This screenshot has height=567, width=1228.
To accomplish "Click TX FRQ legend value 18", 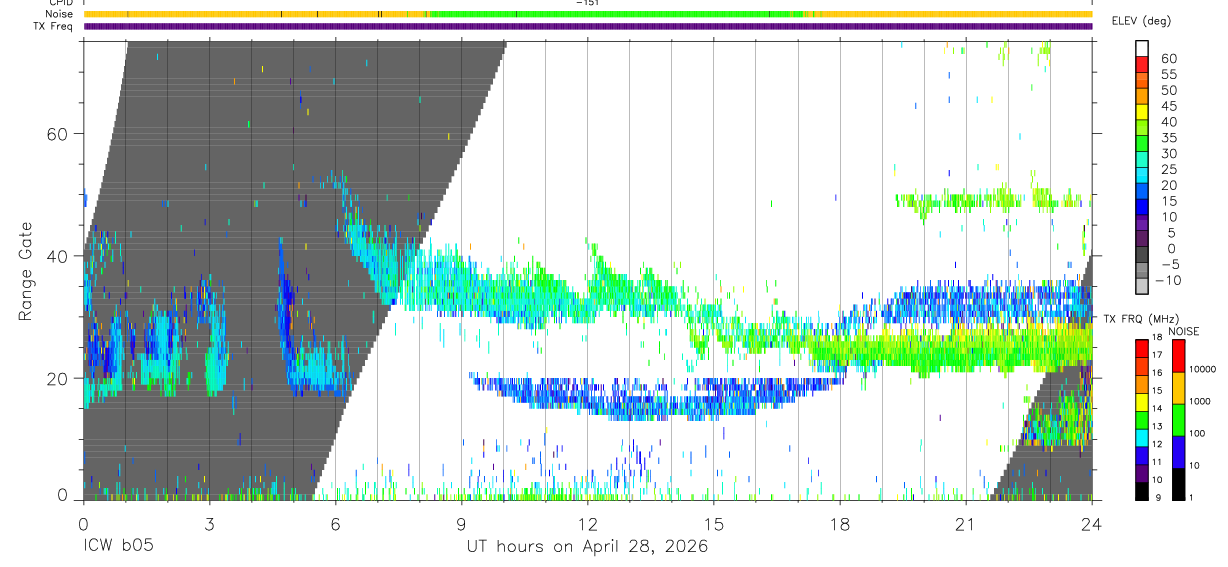I will (1157, 337).
